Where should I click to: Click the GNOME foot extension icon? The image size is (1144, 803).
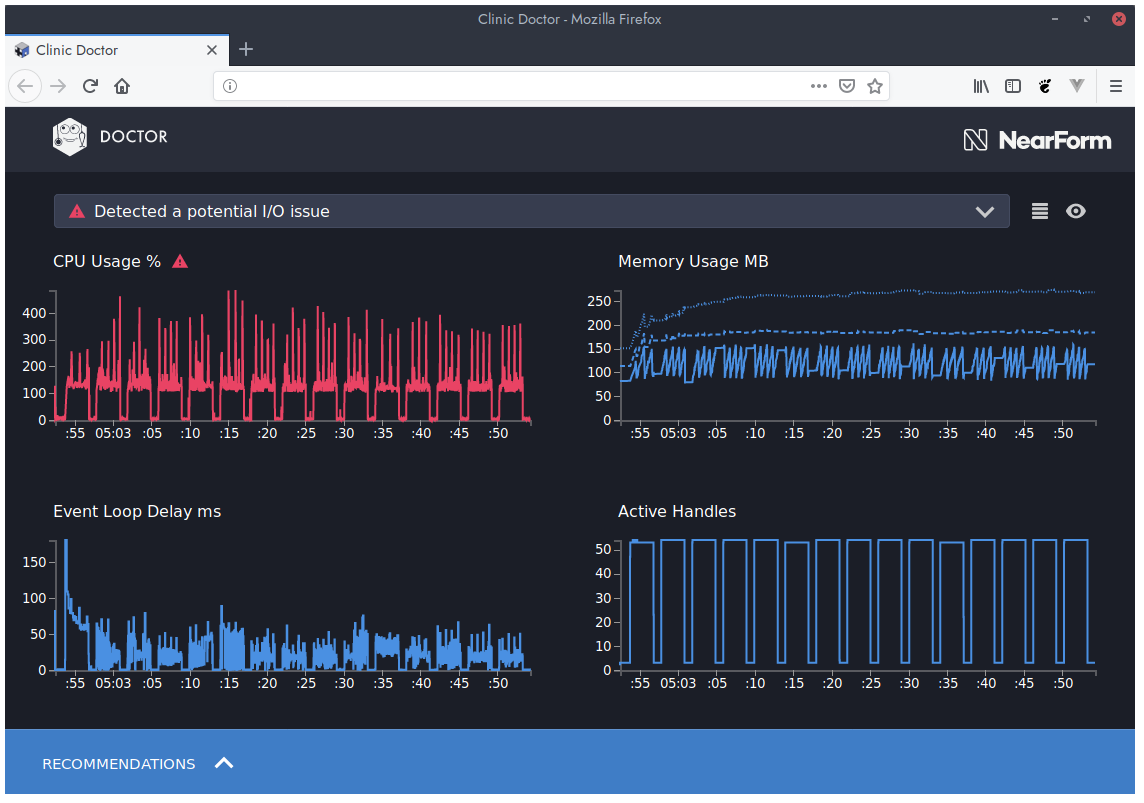[x=1045, y=87]
